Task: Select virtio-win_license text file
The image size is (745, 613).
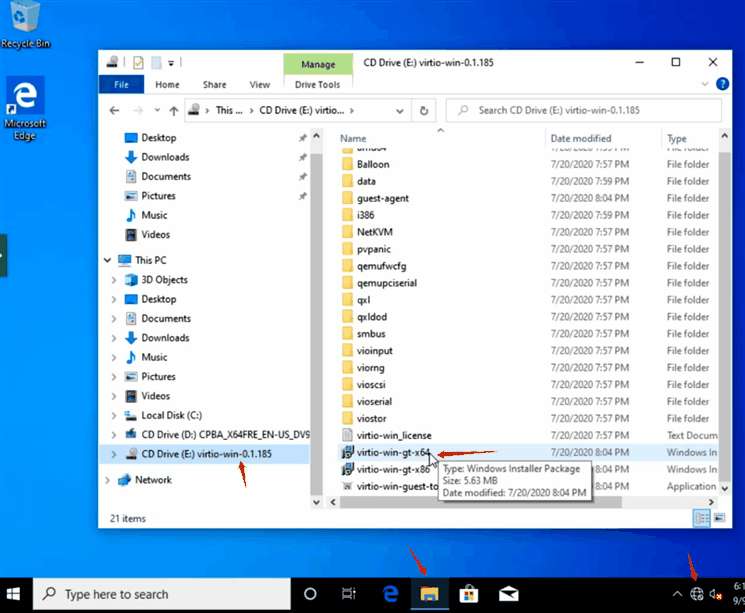Action: click(x=394, y=435)
